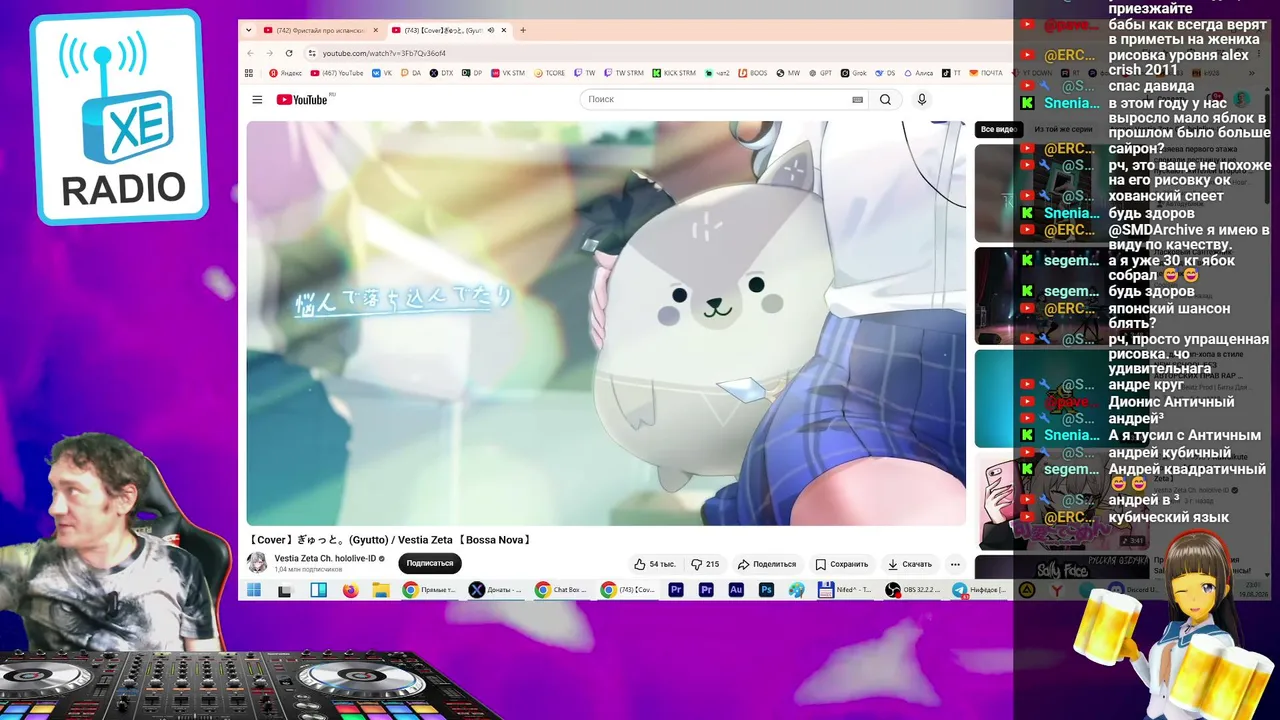Screen dimensions: 1280x720
Task: Open Adobe Photoshop from the taskbar
Action: [766, 590]
